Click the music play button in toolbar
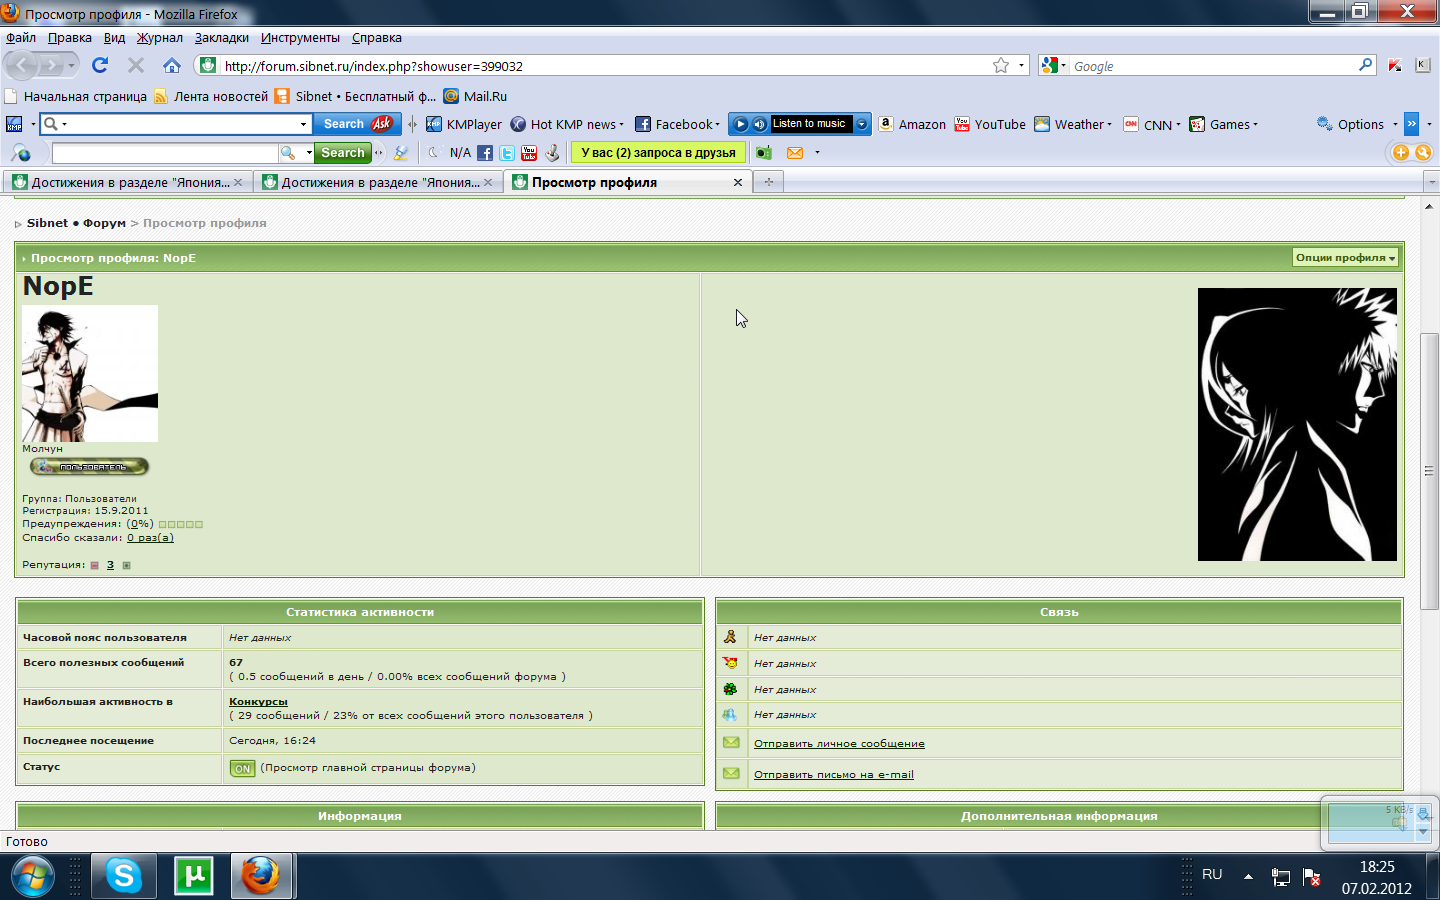The image size is (1440, 900). [x=741, y=124]
